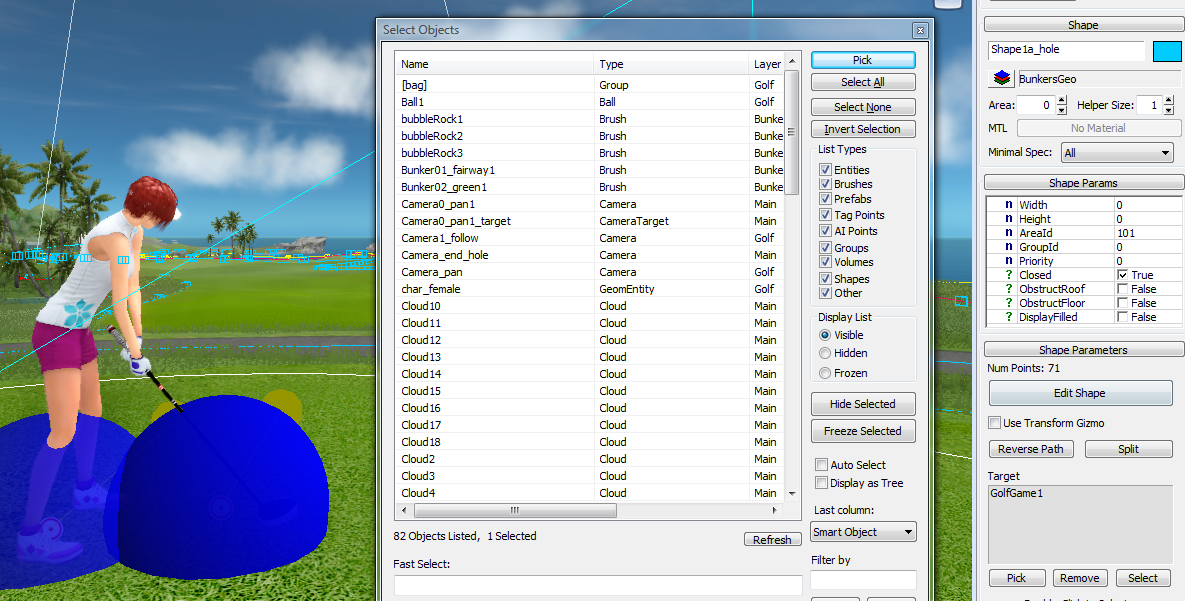
Task: Select the Frozen display list radio
Action: click(825, 373)
